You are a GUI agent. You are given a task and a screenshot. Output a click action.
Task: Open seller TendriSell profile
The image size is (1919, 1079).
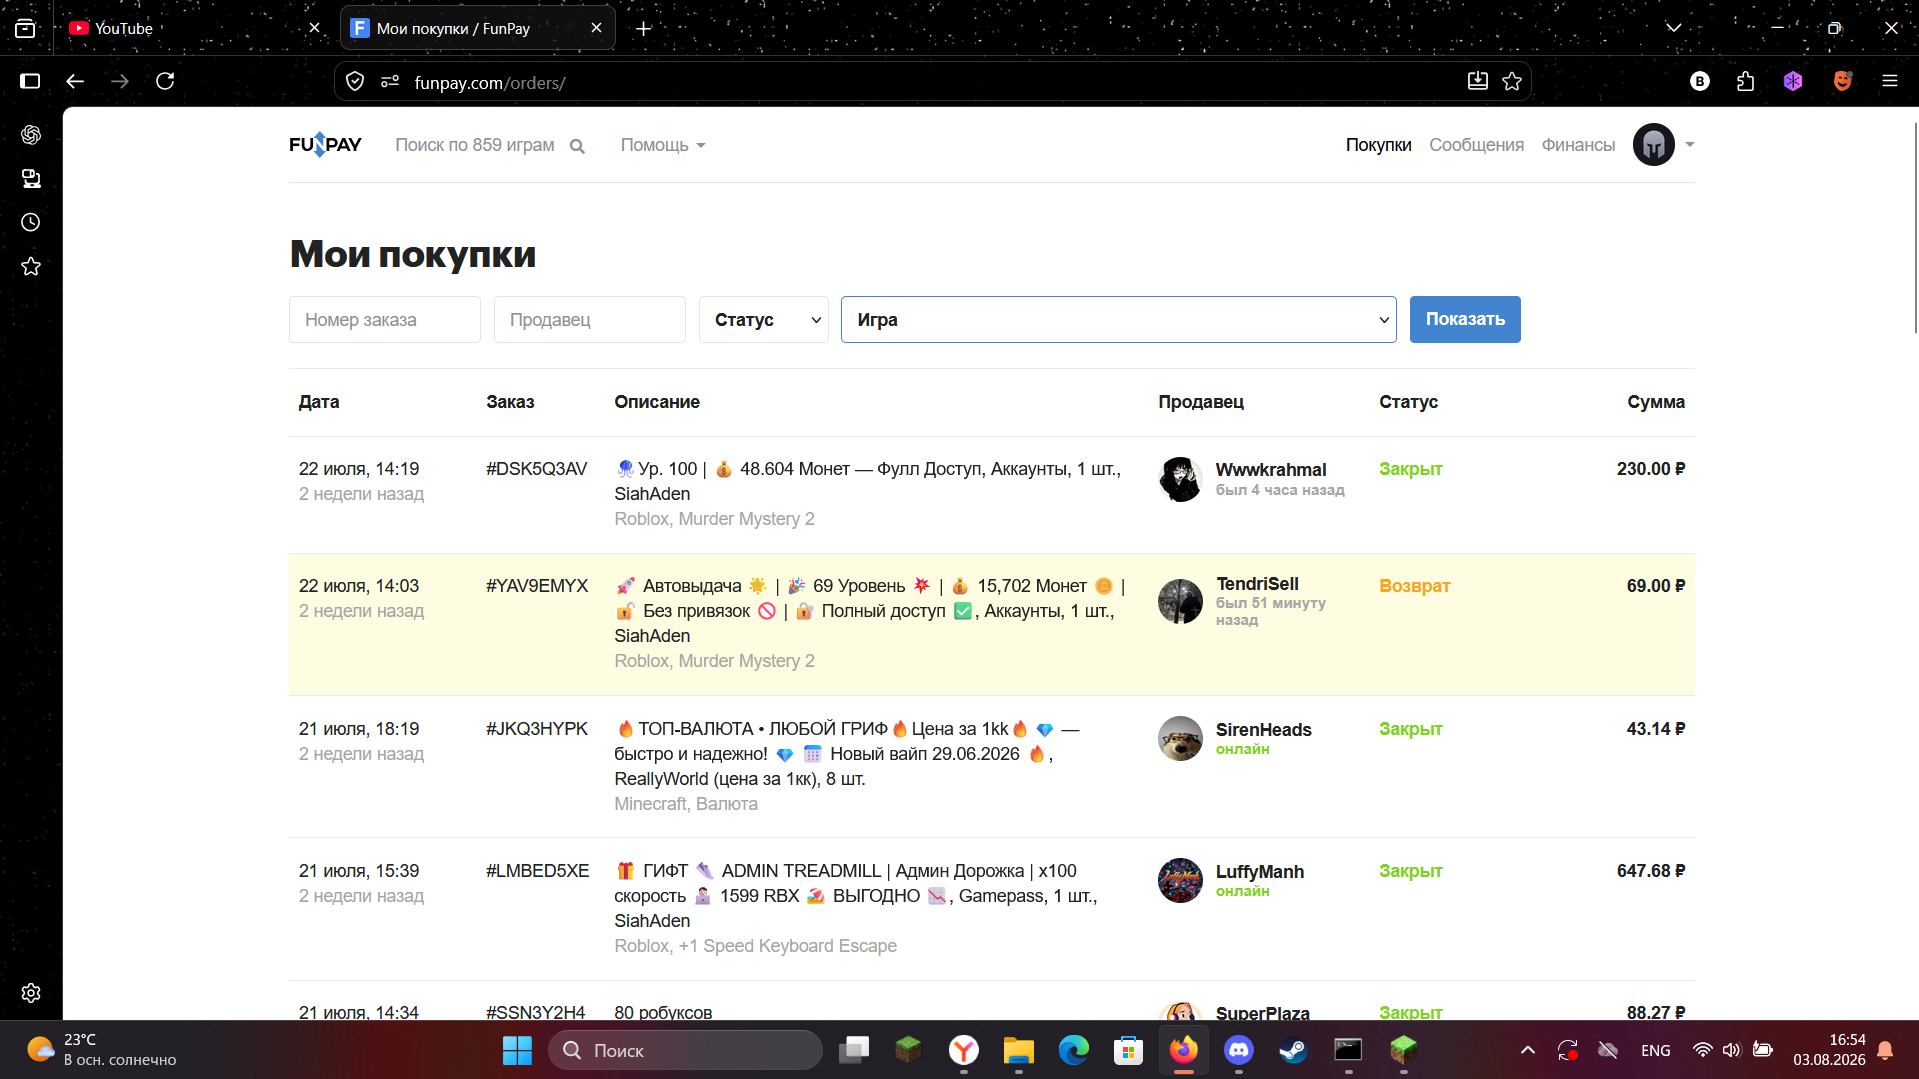click(1257, 584)
